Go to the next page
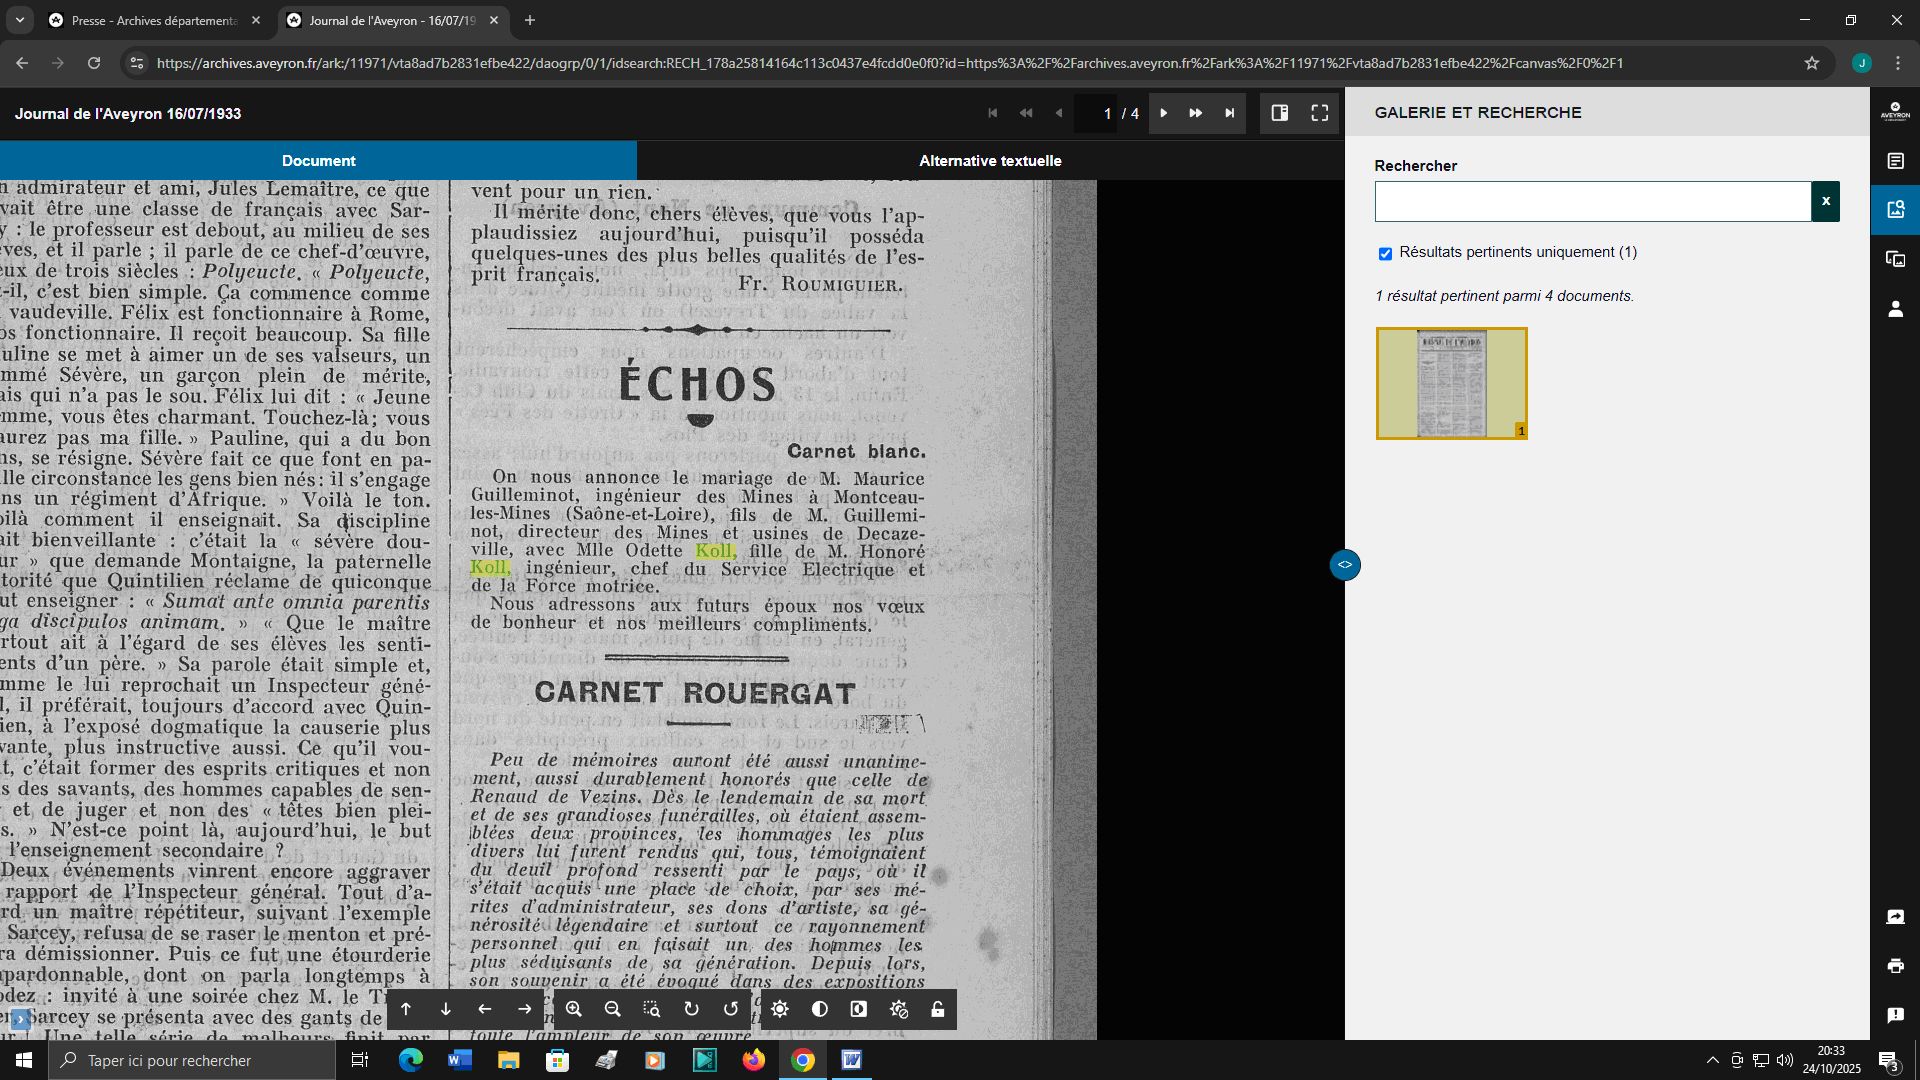This screenshot has width=1920, height=1080. (1163, 113)
